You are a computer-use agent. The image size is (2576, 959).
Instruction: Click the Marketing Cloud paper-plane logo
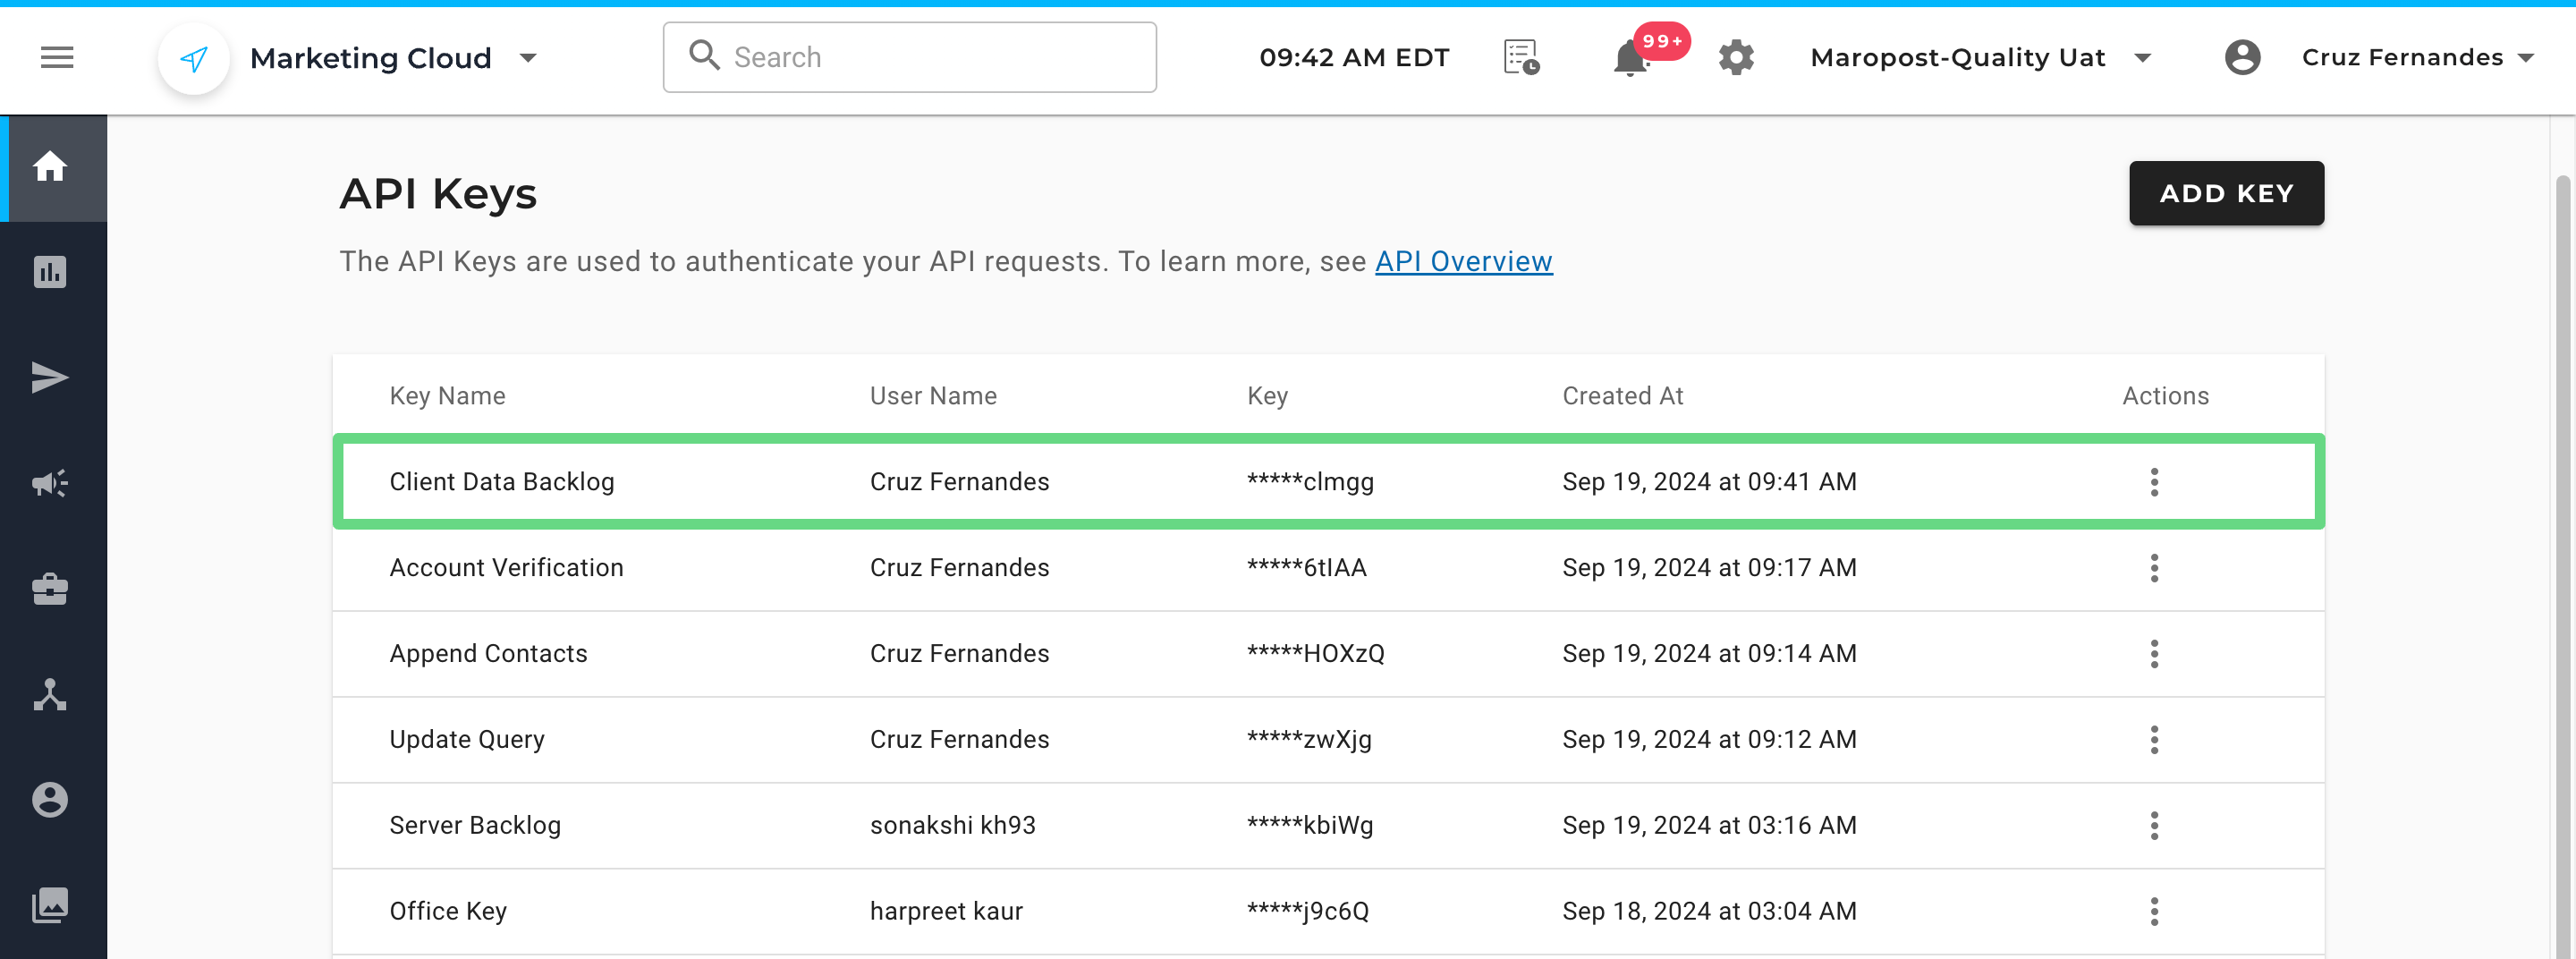click(x=194, y=59)
